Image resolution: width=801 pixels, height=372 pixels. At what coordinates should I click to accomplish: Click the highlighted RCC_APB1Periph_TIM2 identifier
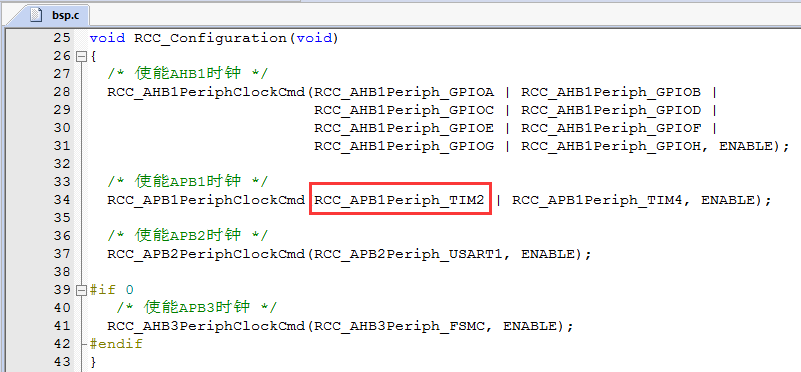click(x=399, y=200)
